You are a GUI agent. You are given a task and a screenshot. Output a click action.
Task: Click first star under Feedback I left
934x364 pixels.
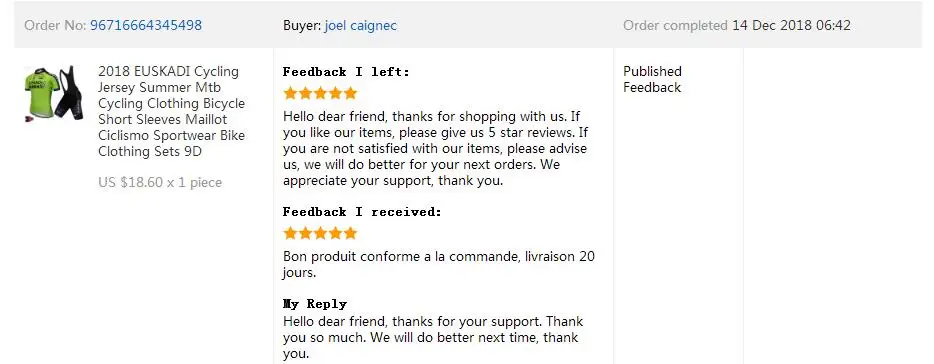pos(290,94)
